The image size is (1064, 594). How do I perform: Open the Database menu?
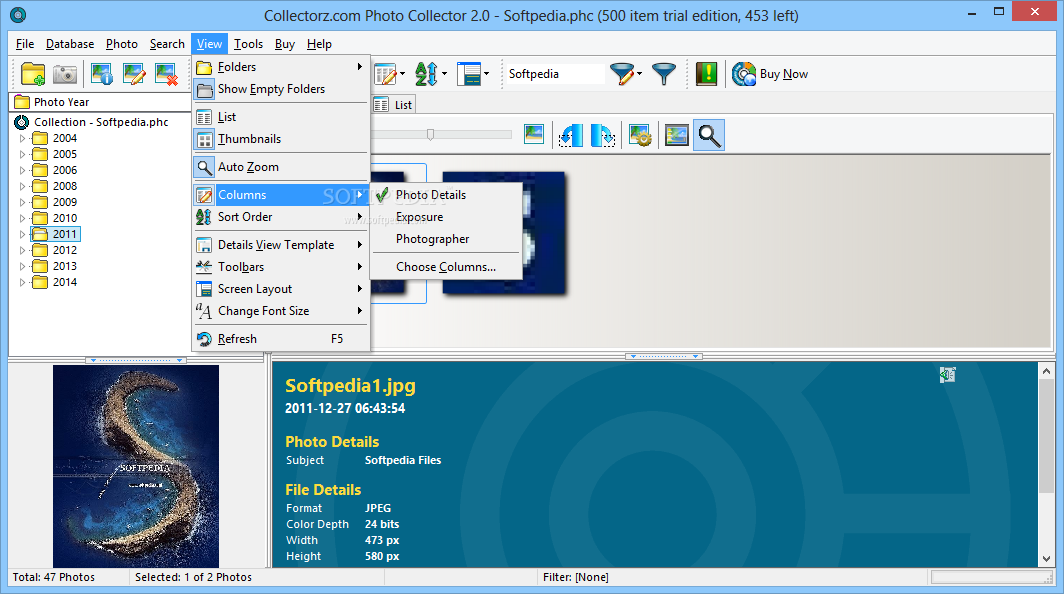point(70,44)
